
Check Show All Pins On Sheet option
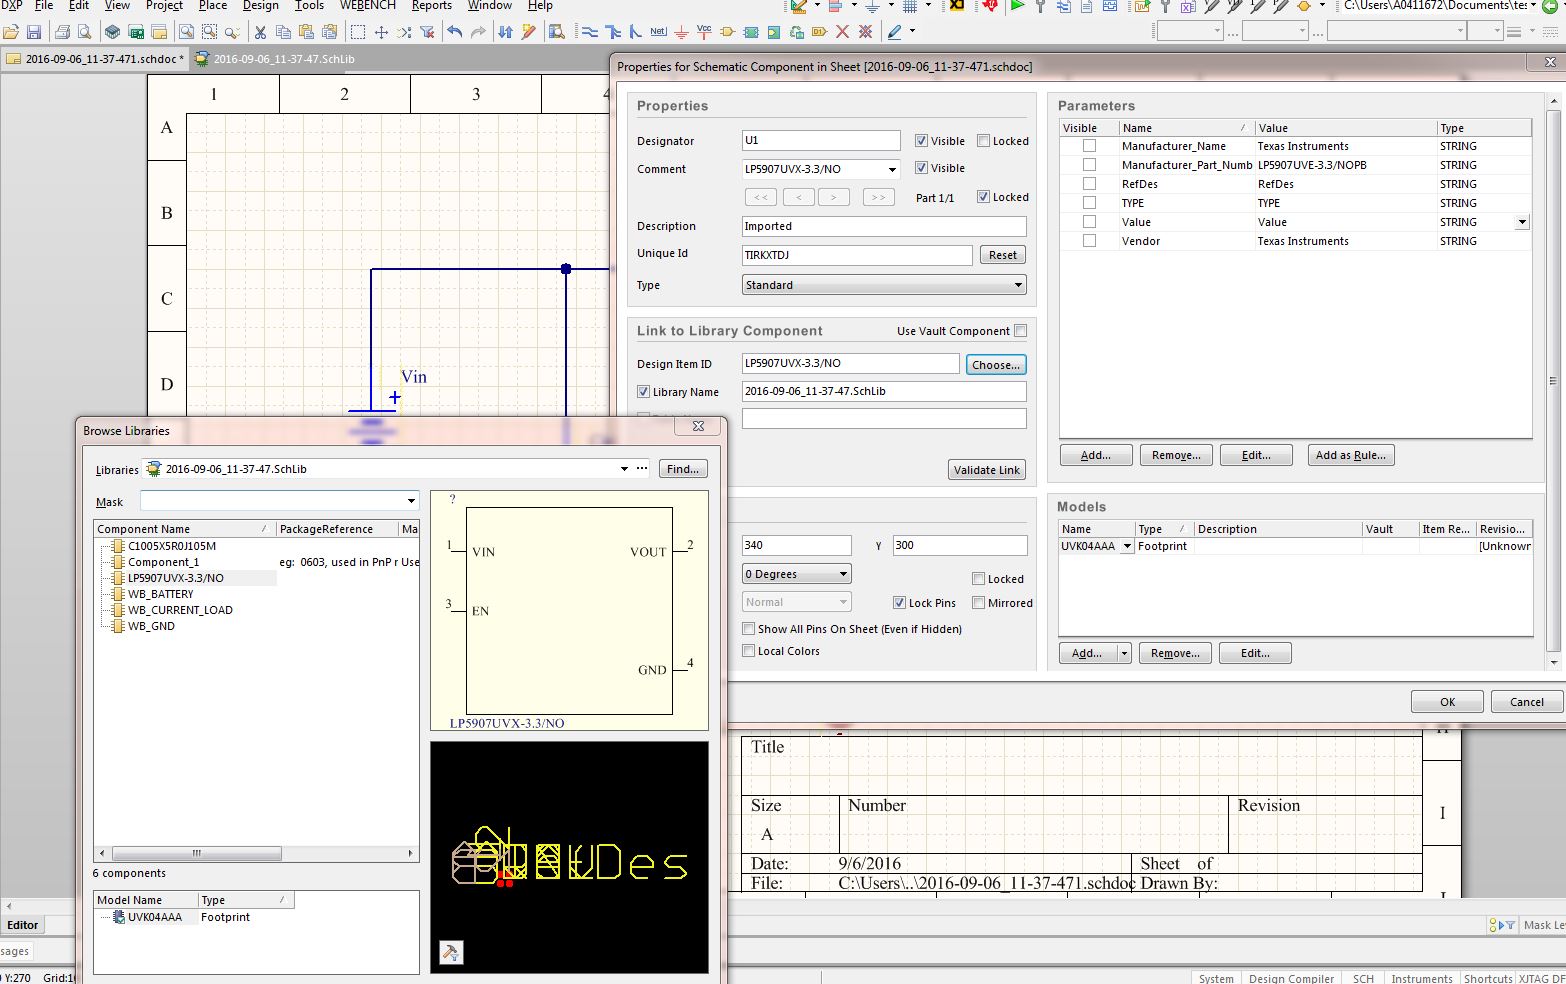[748, 629]
